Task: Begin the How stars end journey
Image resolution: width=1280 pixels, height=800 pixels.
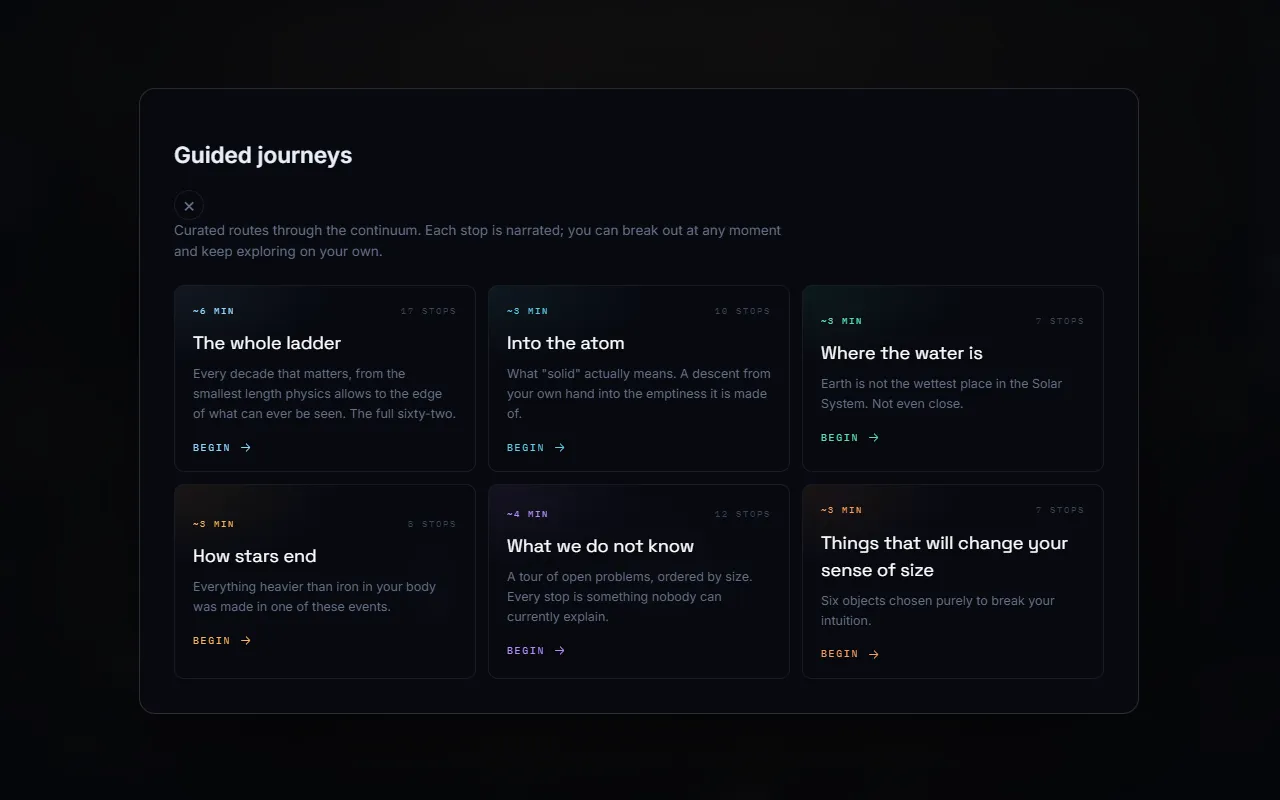Action: (x=222, y=641)
